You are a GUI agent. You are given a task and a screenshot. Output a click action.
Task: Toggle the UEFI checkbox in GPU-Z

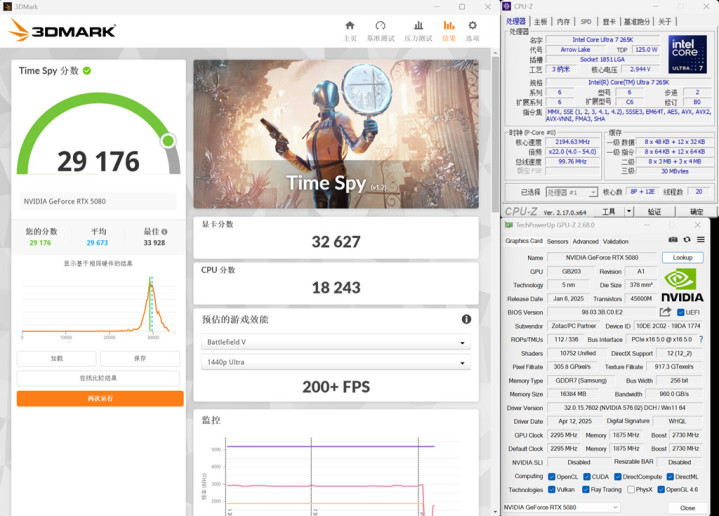click(681, 312)
